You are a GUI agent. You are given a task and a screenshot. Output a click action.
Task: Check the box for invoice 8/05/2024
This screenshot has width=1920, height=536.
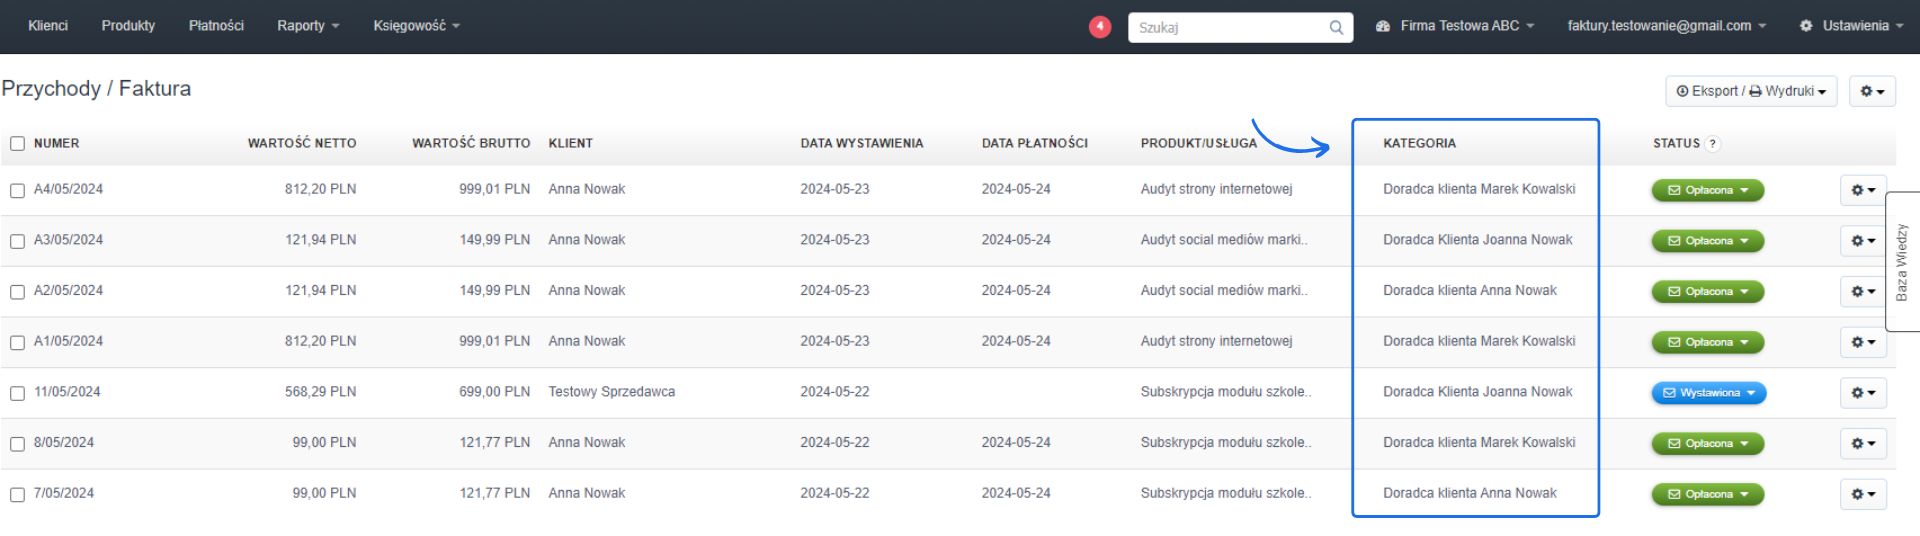point(17,444)
